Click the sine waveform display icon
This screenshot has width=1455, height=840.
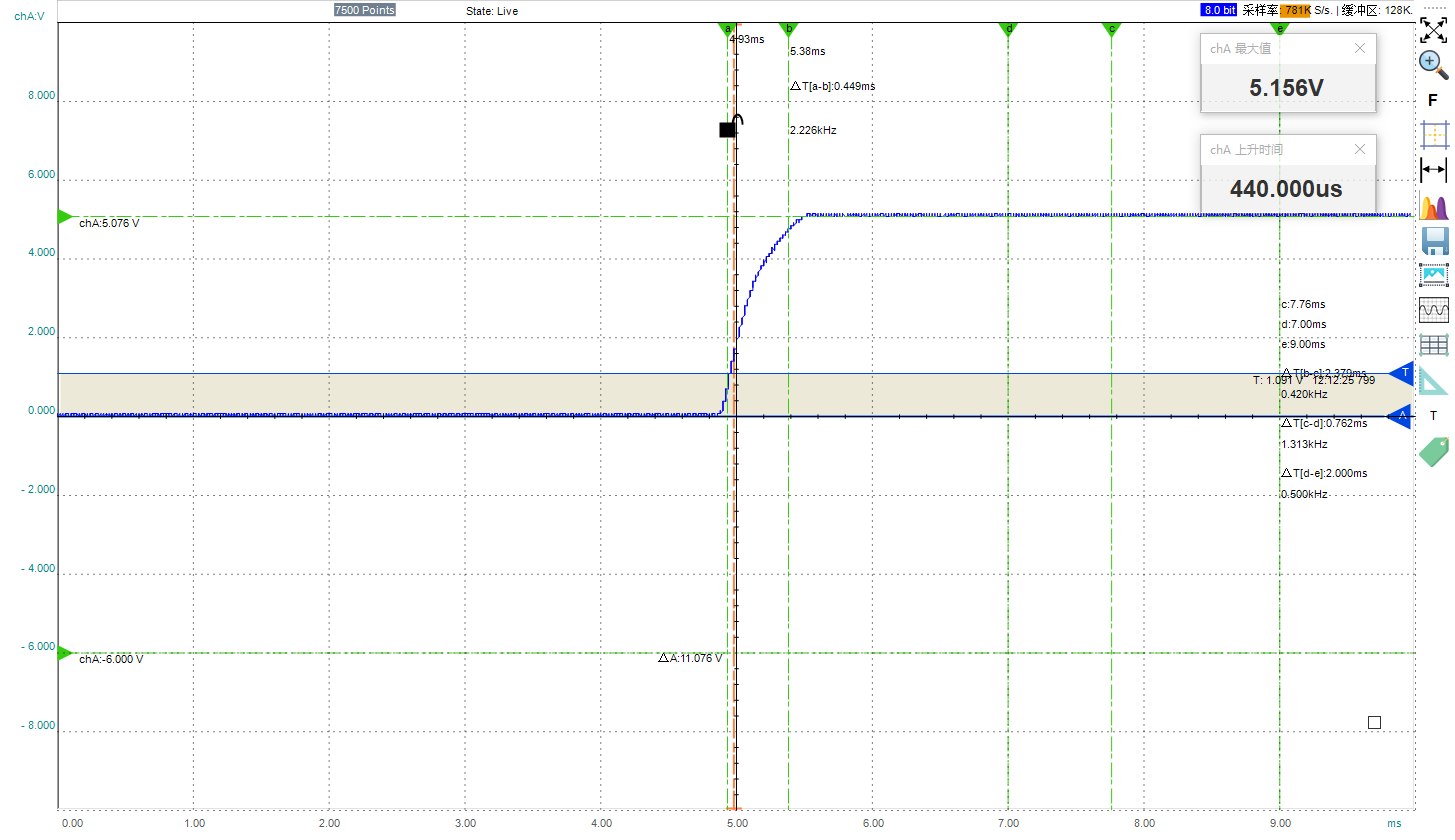[x=1434, y=311]
